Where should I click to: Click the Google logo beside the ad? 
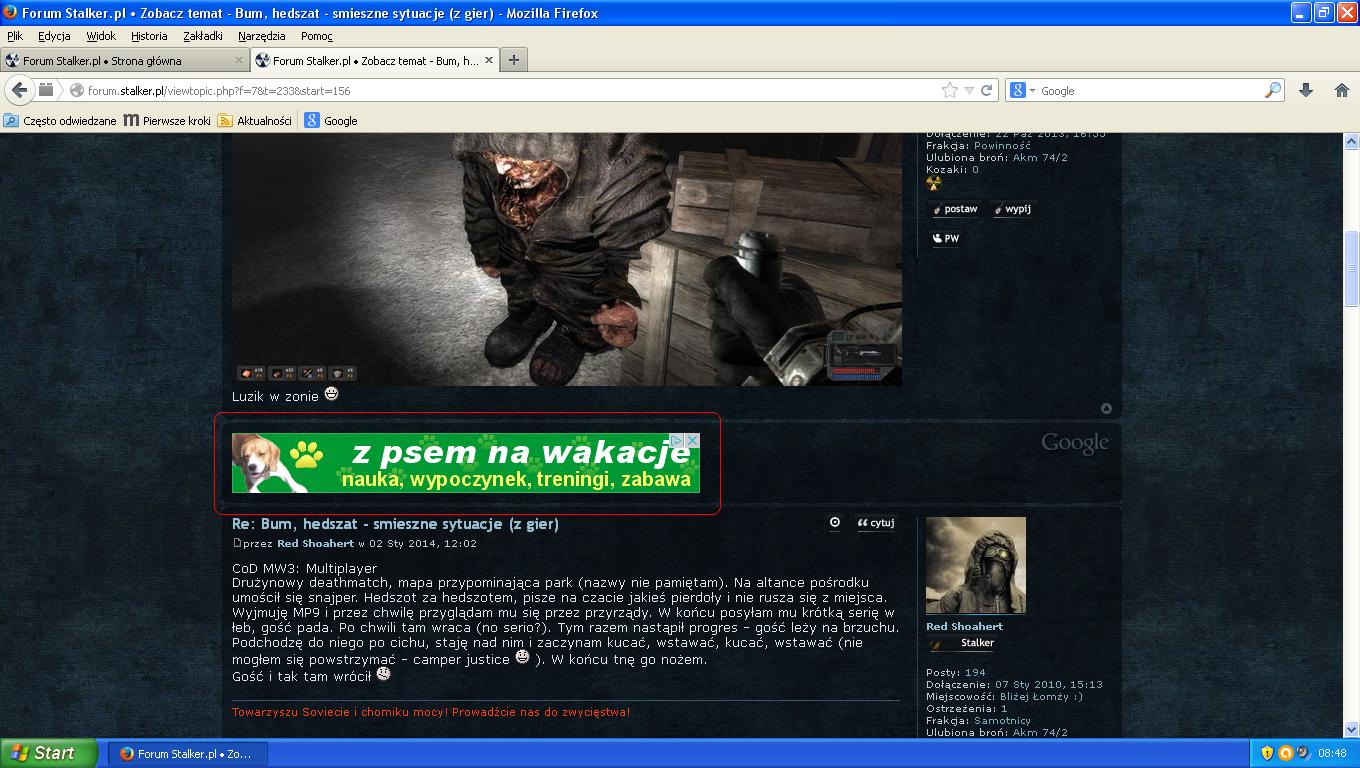1075,443
